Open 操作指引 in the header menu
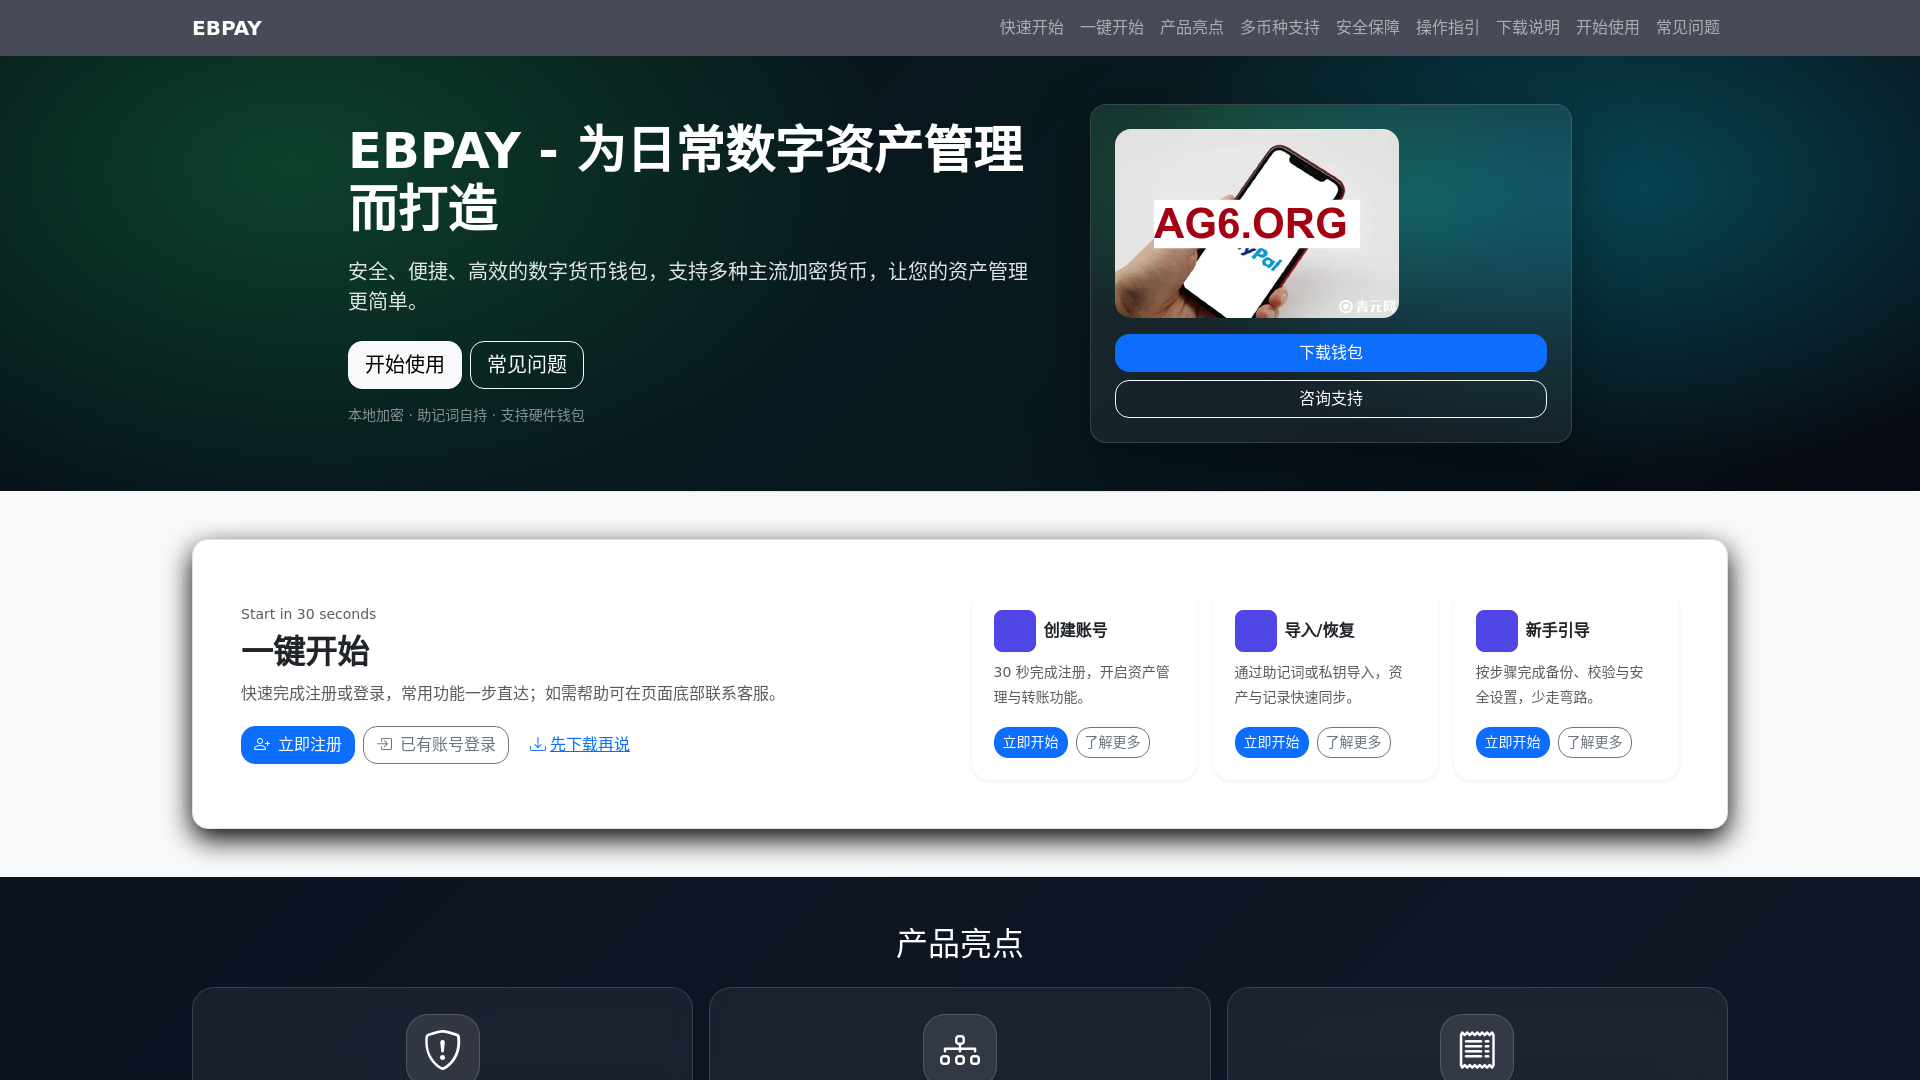 [1447, 28]
